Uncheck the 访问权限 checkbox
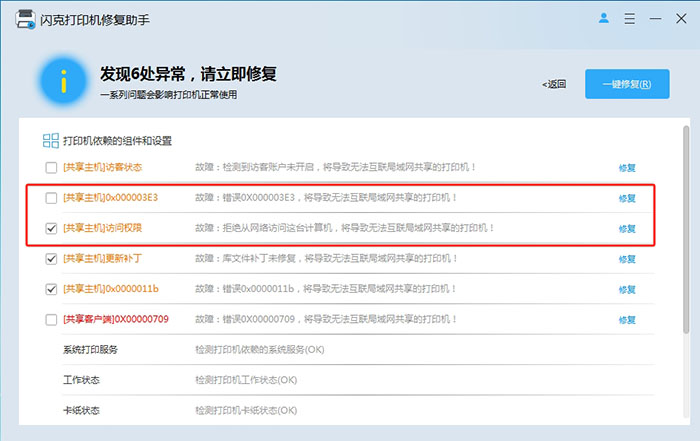This screenshot has width=700, height=441. click(51, 228)
